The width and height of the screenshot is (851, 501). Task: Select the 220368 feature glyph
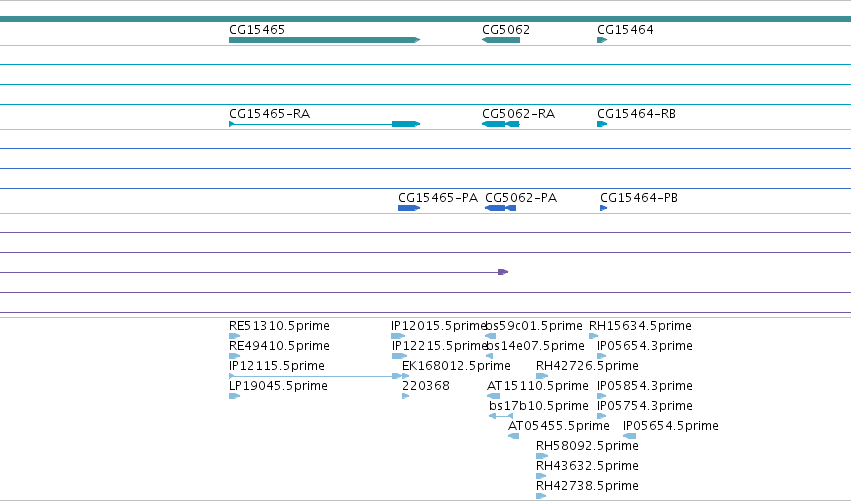pos(405,396)
